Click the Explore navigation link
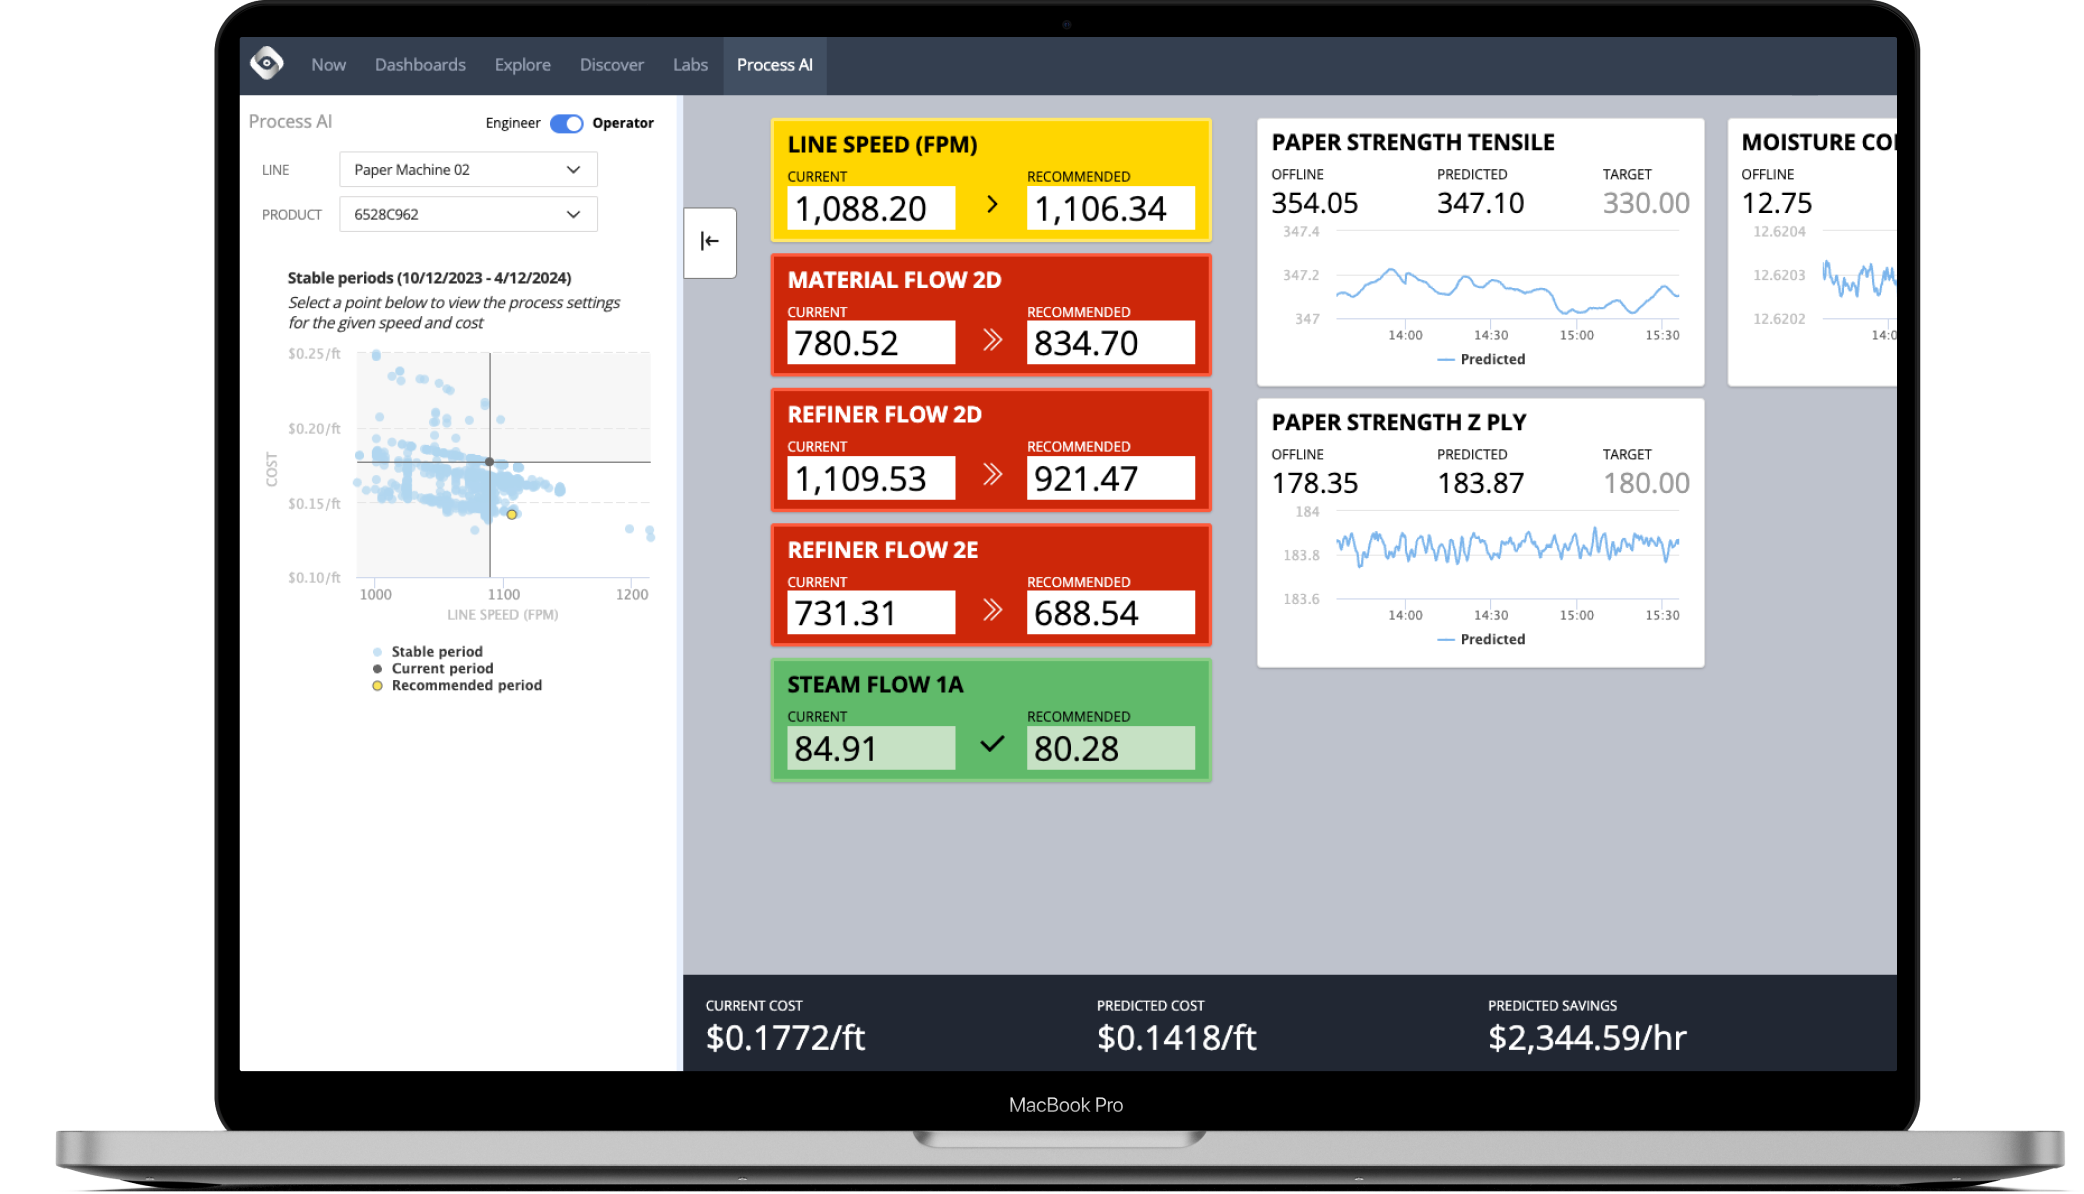This screenshot has height=1194, width=2084. click(x=522, y=65)
